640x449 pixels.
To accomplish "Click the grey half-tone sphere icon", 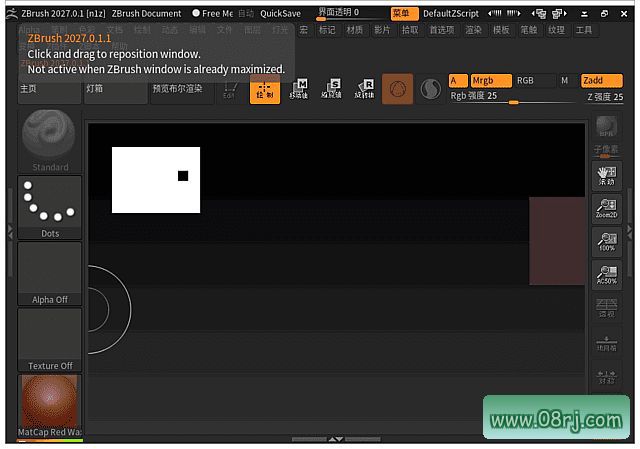I will click(431, 89).
